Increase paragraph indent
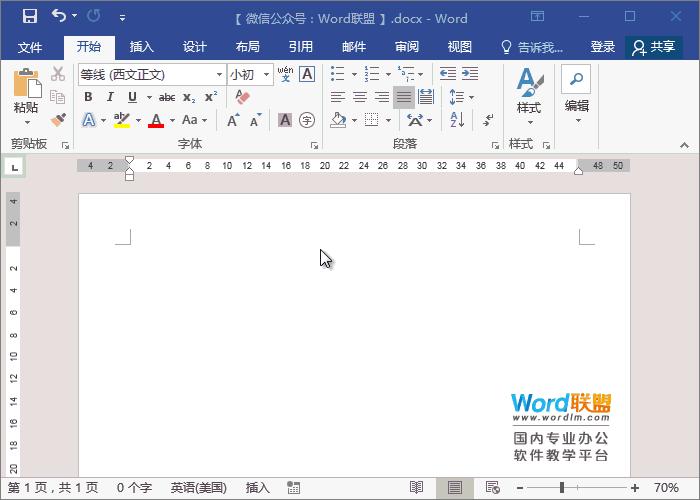700x500 pixels. pyautogui.click(x=470, y=73)
